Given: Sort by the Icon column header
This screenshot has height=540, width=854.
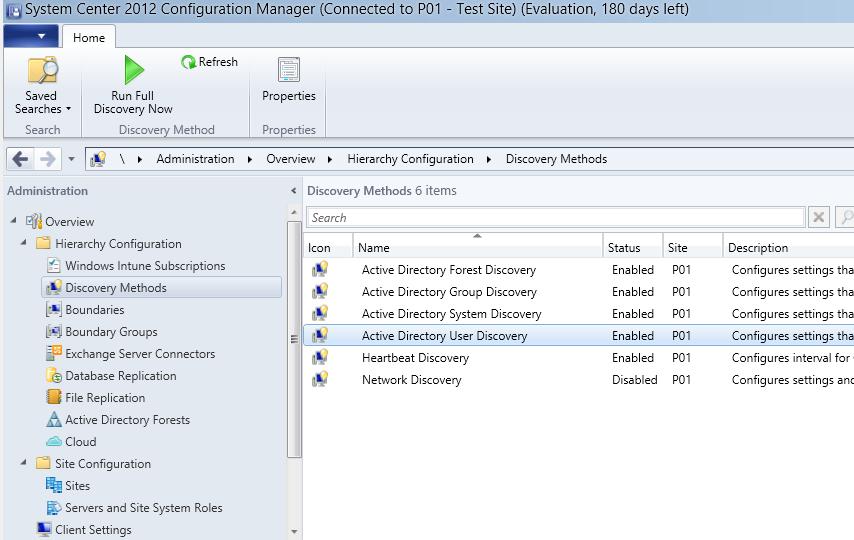Looking at the screenshot, I should pyautogui.click(x=328, y=247).
